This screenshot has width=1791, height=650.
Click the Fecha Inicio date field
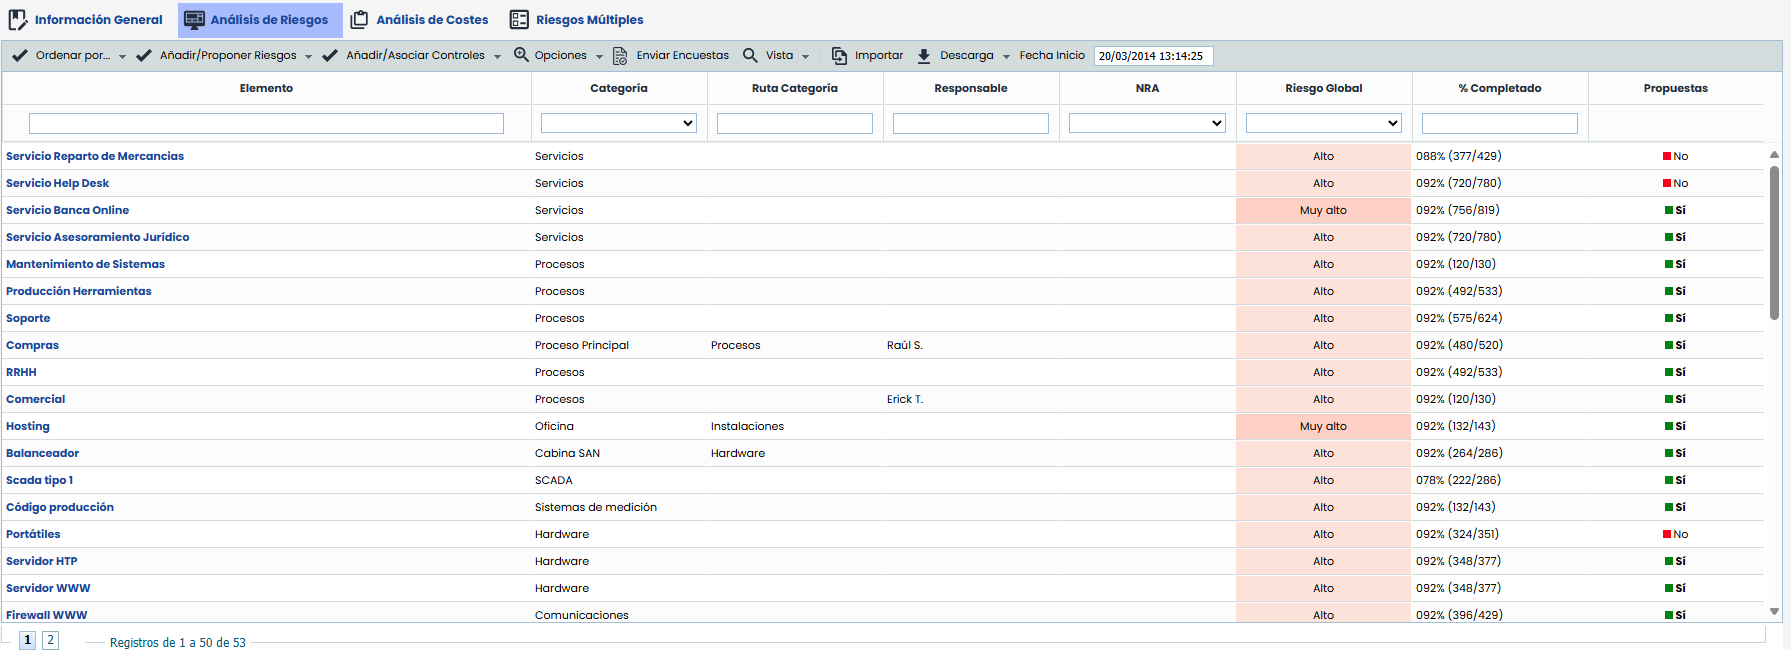pos(1152,56)
